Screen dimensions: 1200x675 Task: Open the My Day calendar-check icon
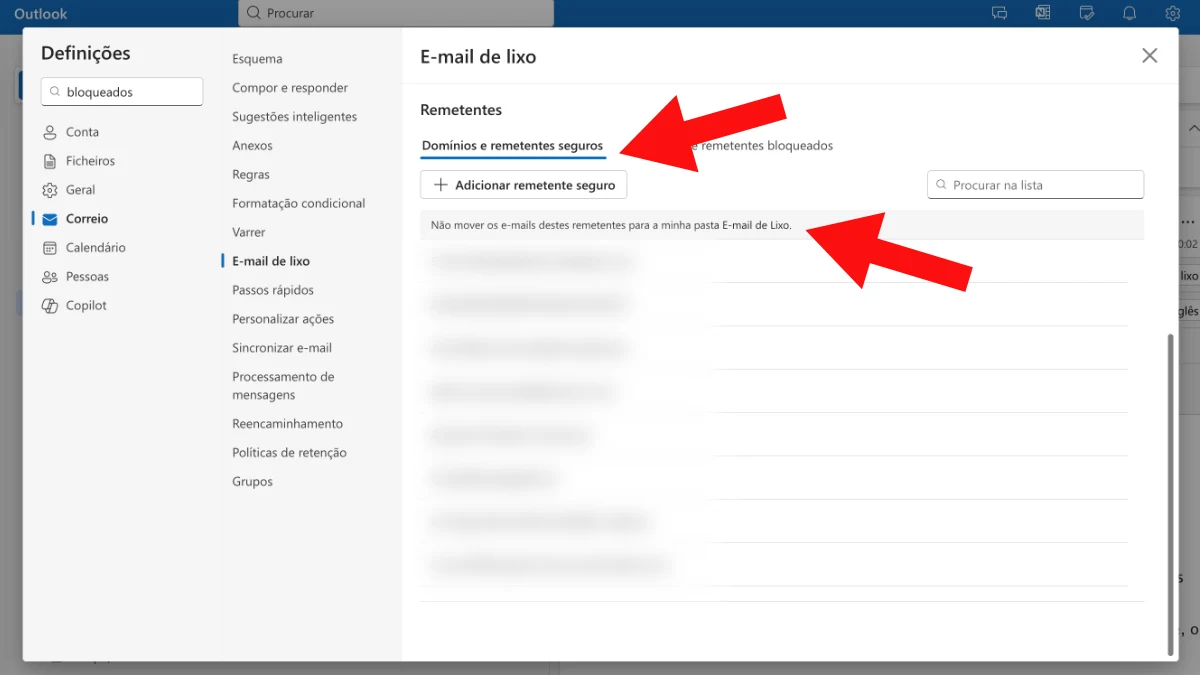(1087, 13)
